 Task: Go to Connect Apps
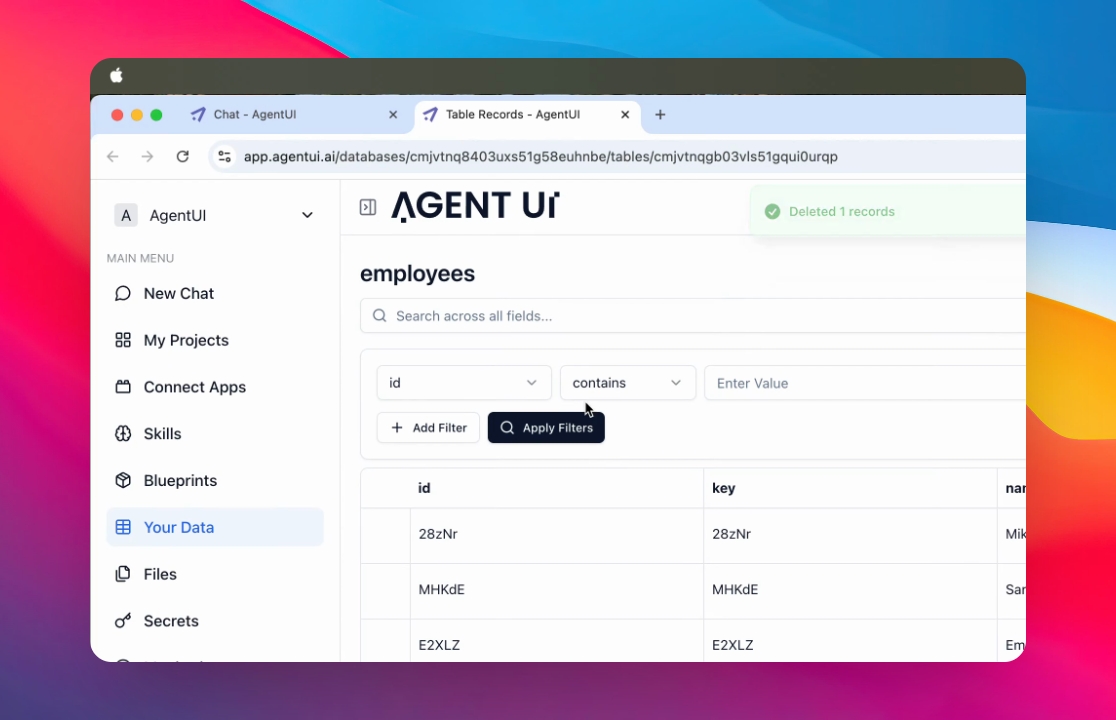(215, 387)
